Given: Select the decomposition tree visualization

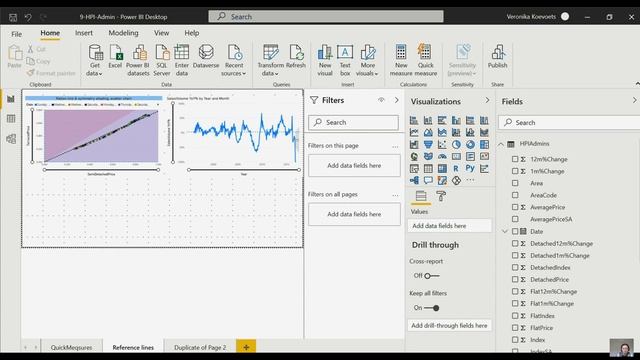Looking at the screenshot, I should pos(414,180).
